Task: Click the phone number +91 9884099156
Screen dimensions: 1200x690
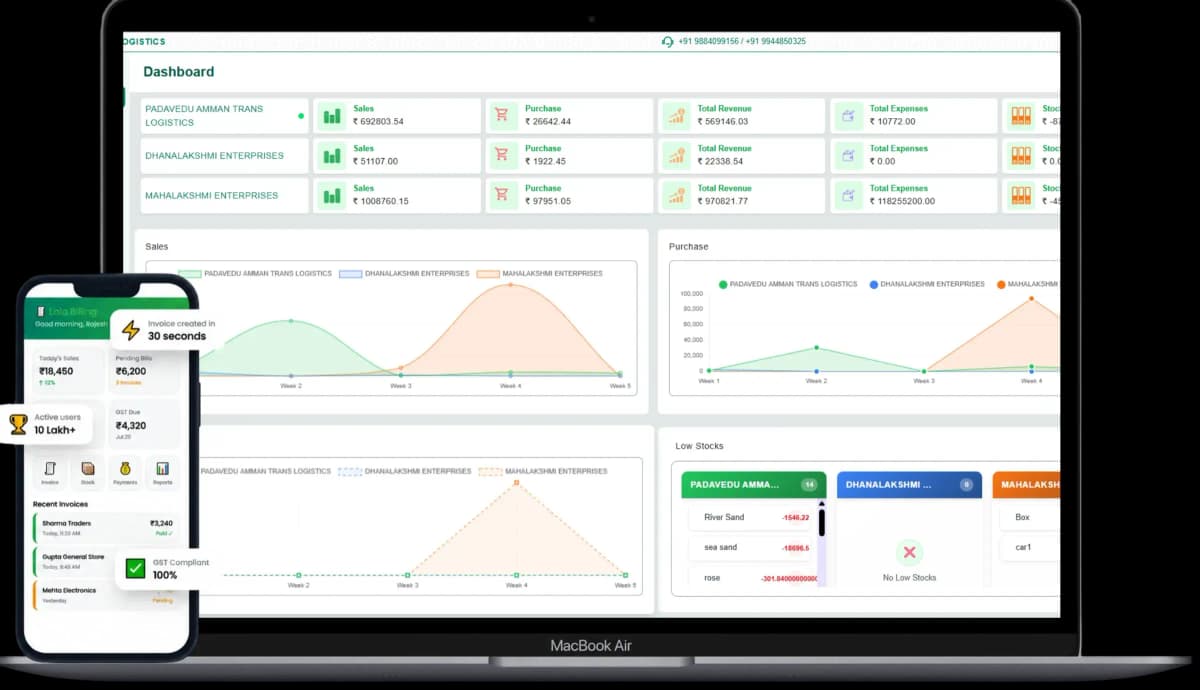Action: point(708,42)
